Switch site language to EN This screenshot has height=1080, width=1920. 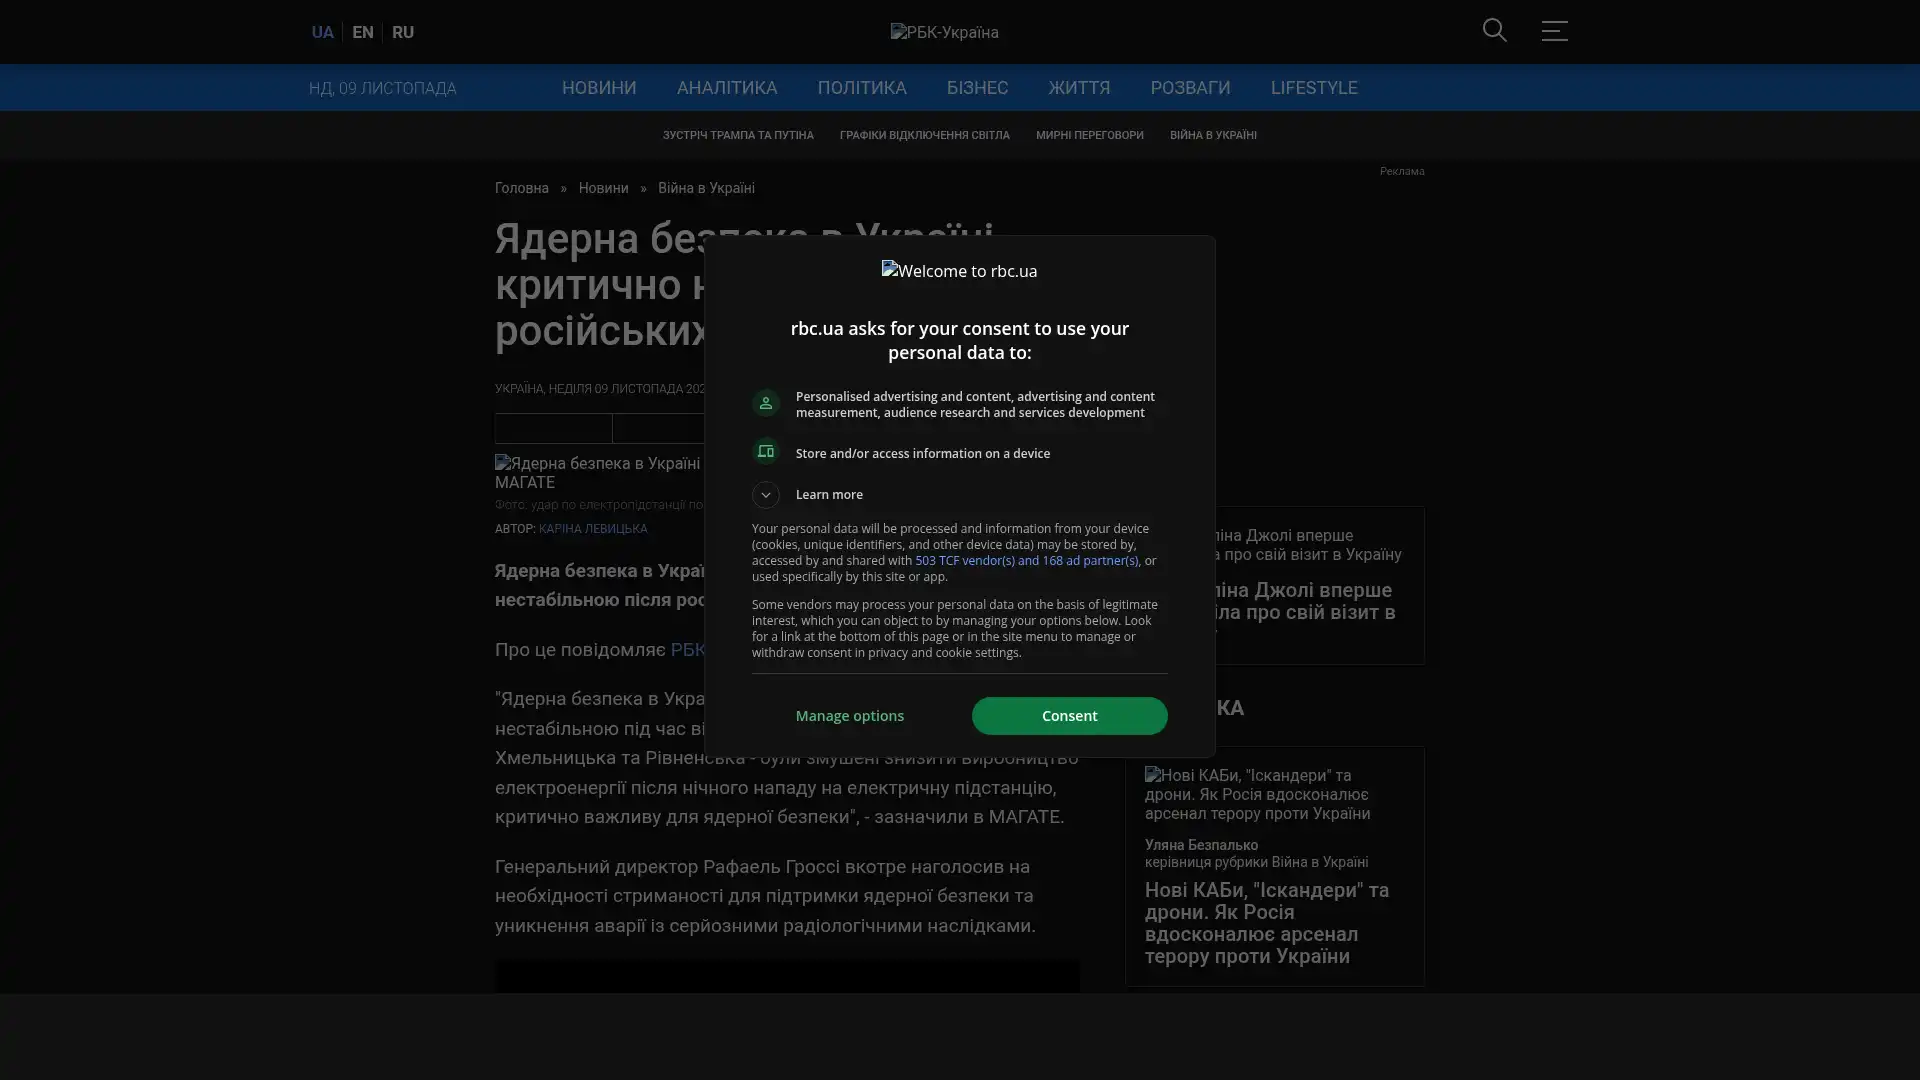tap(363, 32)
